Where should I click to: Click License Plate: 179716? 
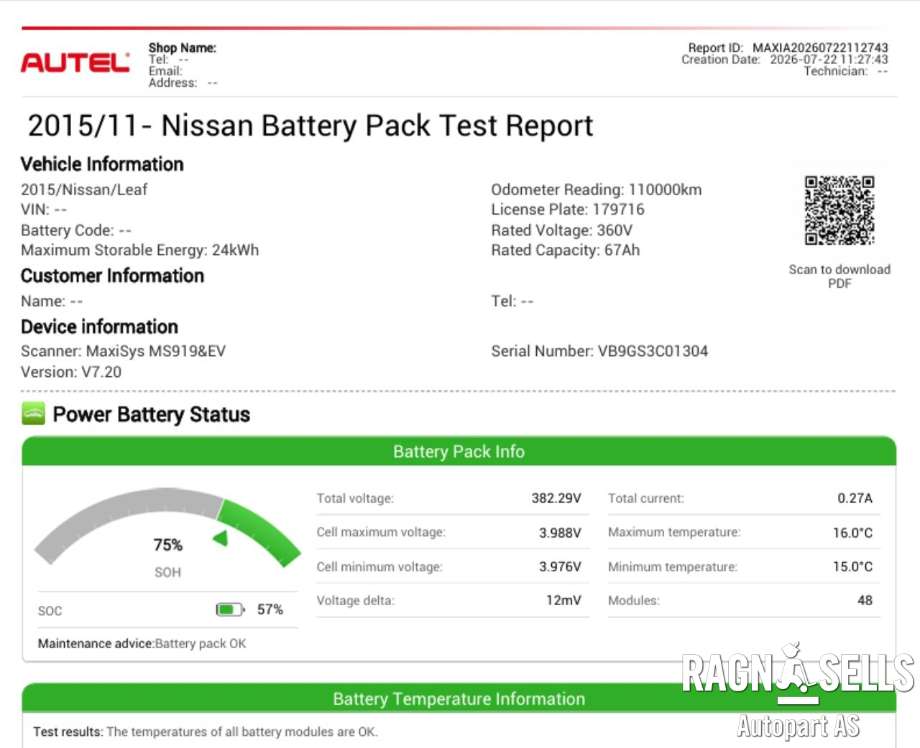pos(567,209)
